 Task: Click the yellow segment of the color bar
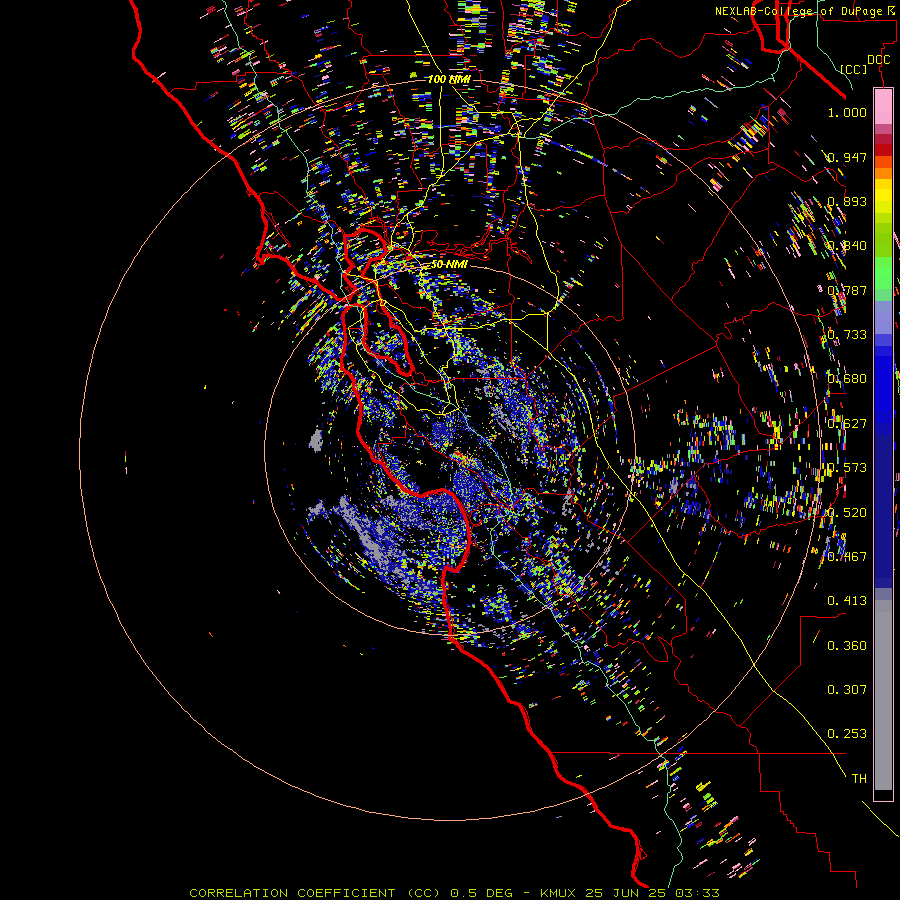tap(883, 196)
